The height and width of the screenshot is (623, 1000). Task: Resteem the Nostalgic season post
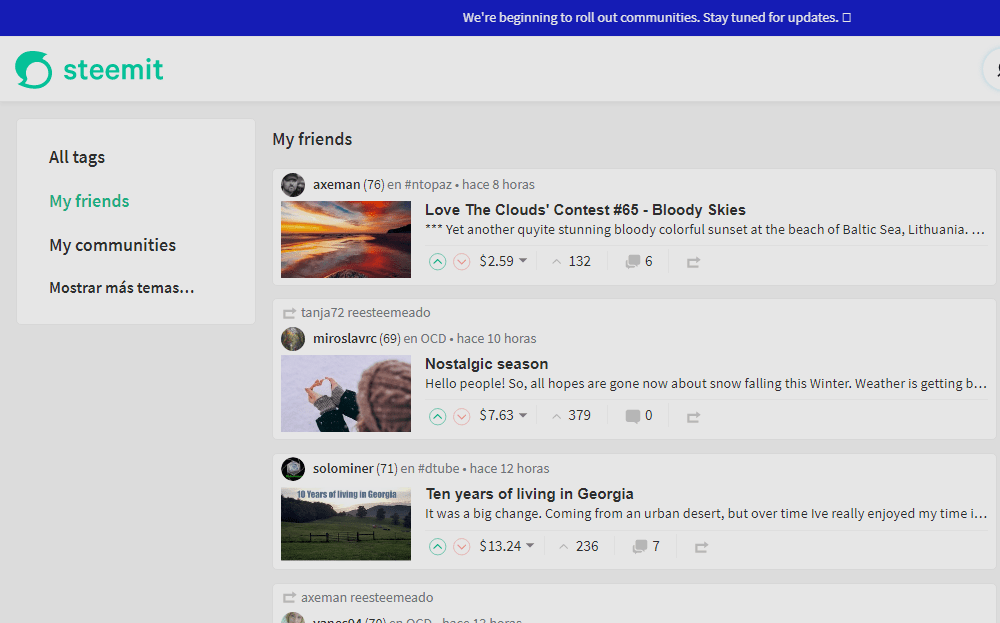click(x=693, y=417)
